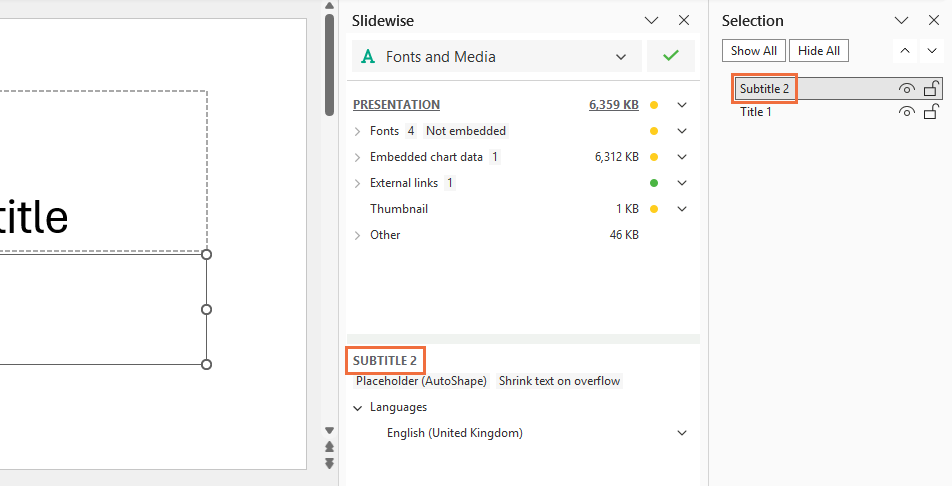
Task: Click the green status dot for External links
Action: tap(654, 183)
